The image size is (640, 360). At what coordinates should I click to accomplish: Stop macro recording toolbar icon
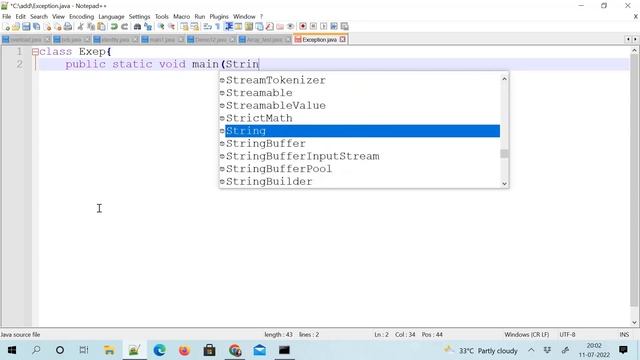[x=313, y=27]
